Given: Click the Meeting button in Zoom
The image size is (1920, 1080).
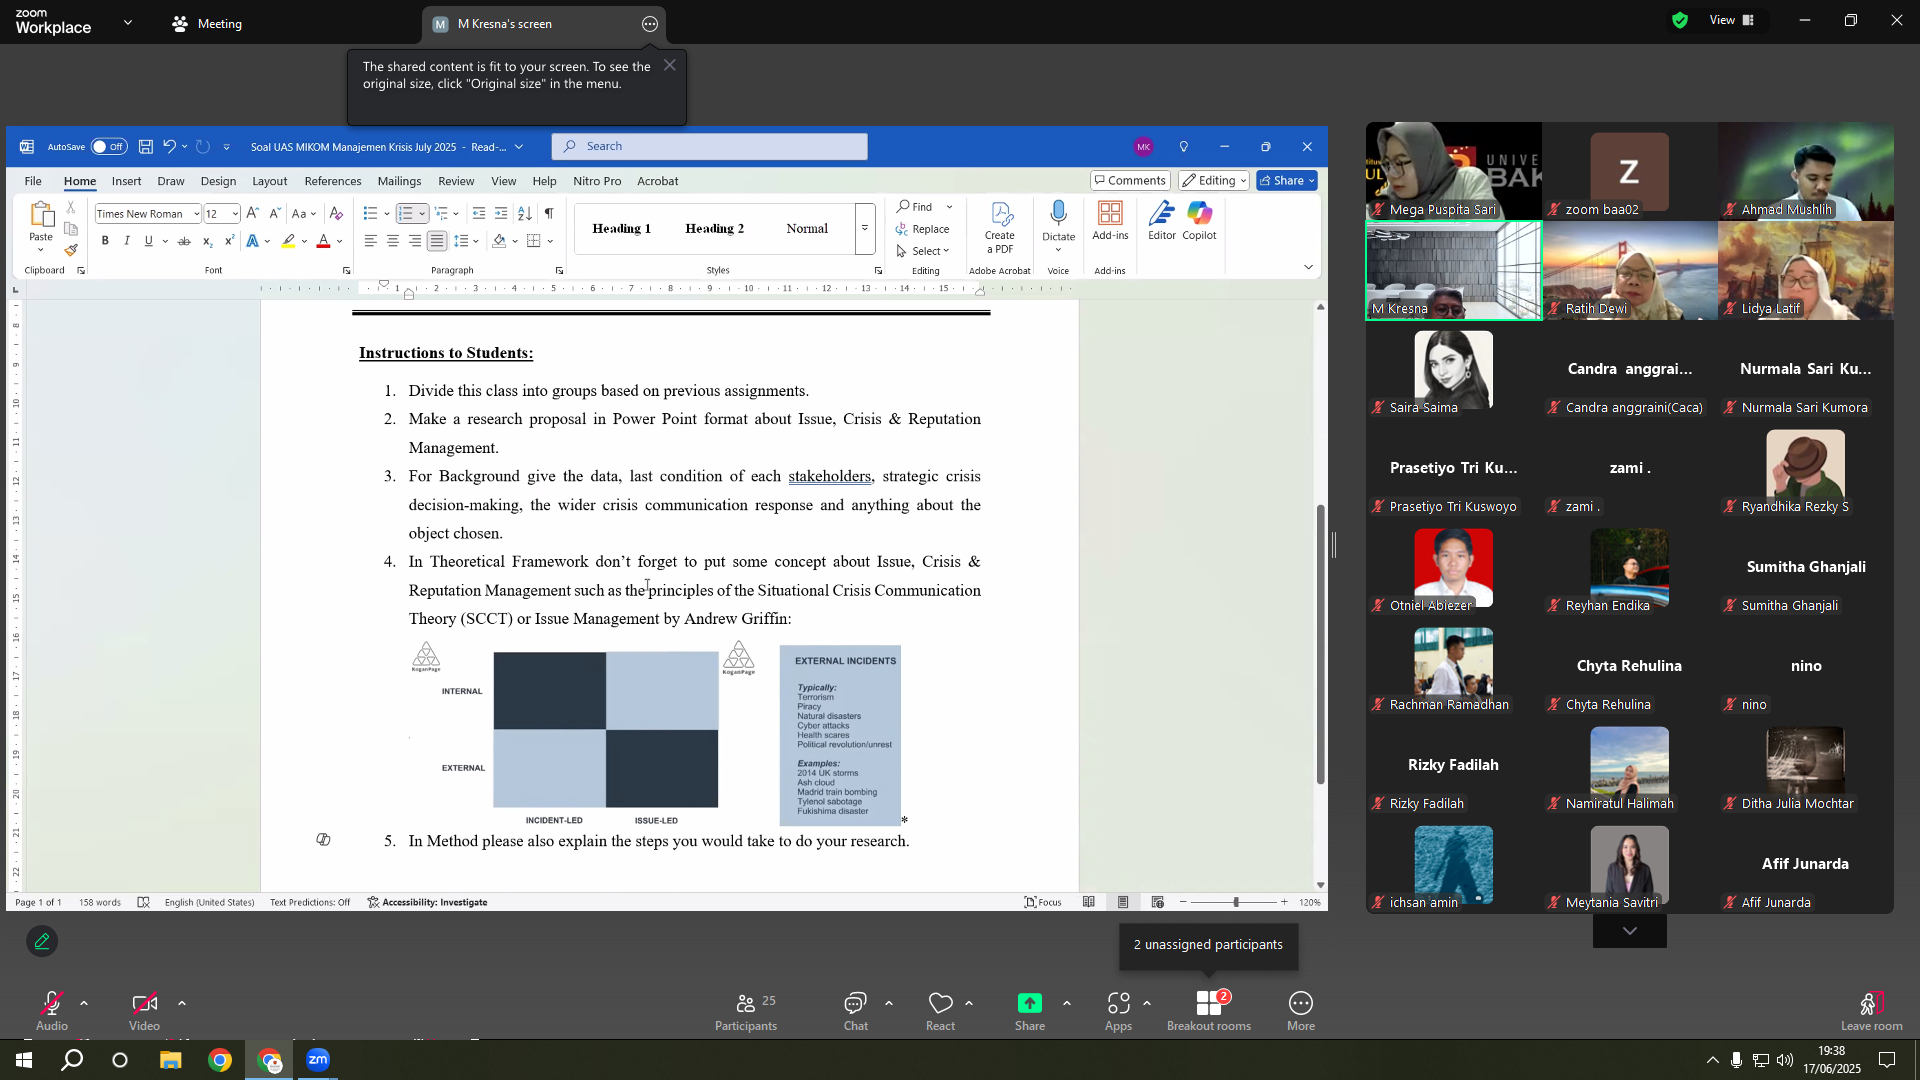Looking at the screenshot, I should coord(207,24).
